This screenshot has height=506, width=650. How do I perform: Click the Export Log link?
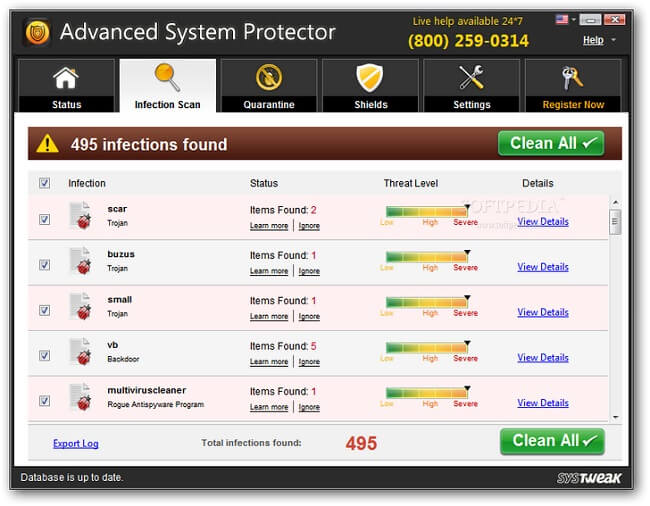76,443
